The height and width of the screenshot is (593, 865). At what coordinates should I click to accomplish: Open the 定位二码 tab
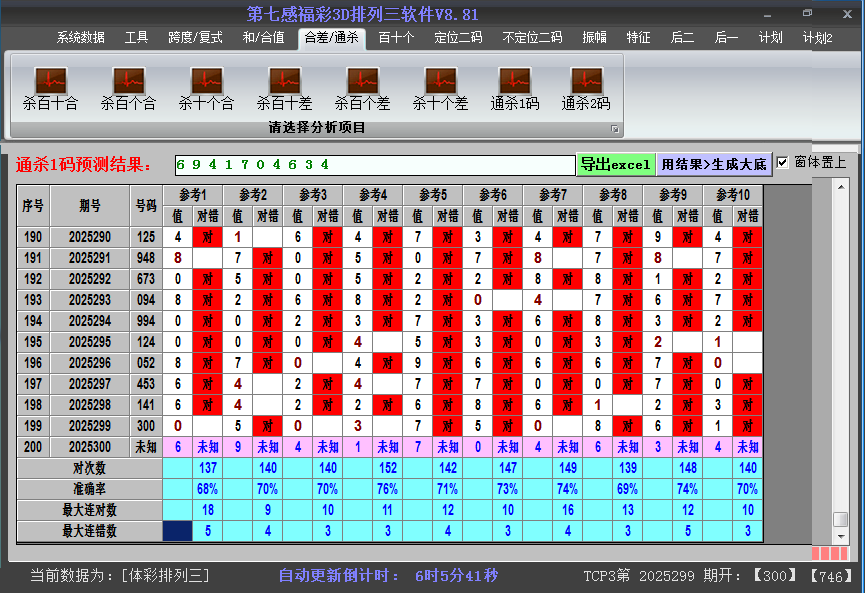click(458, 38)
